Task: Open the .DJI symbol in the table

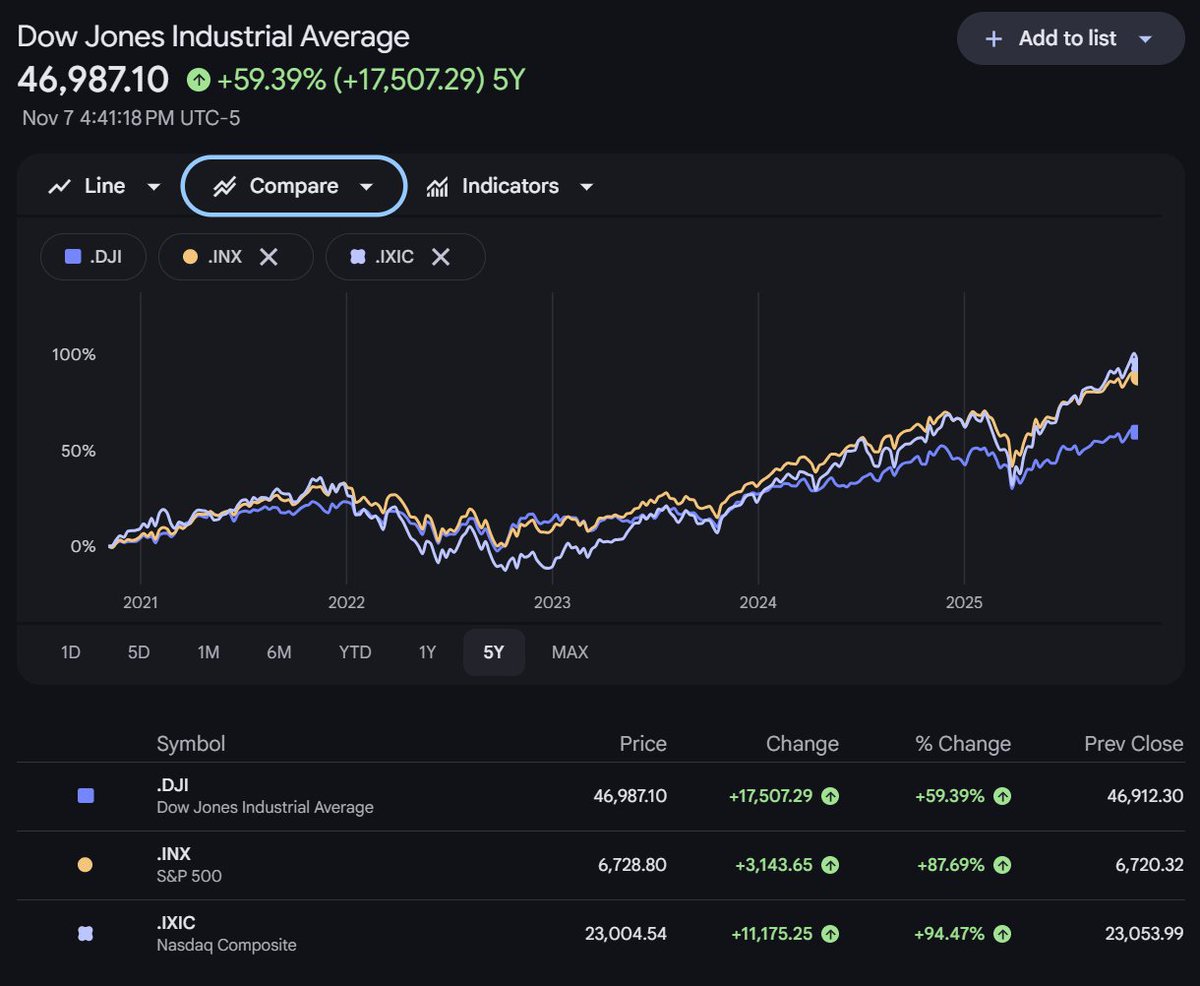Action: tap(173, 785)
